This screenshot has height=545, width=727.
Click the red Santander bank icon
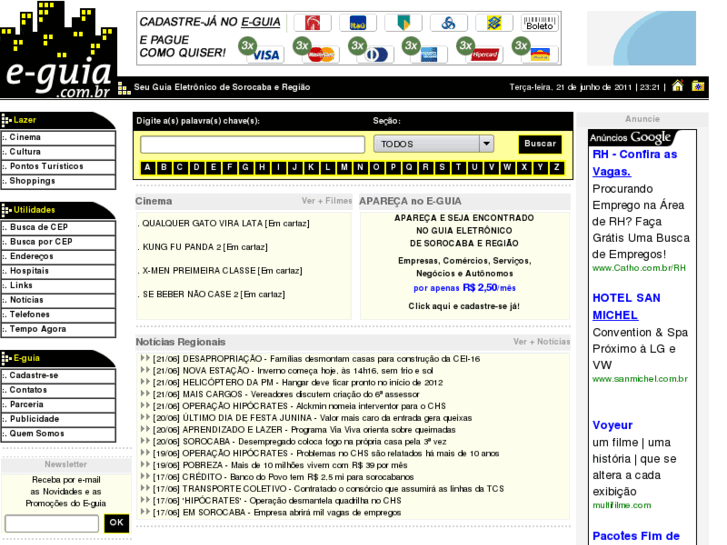[312, 23]
